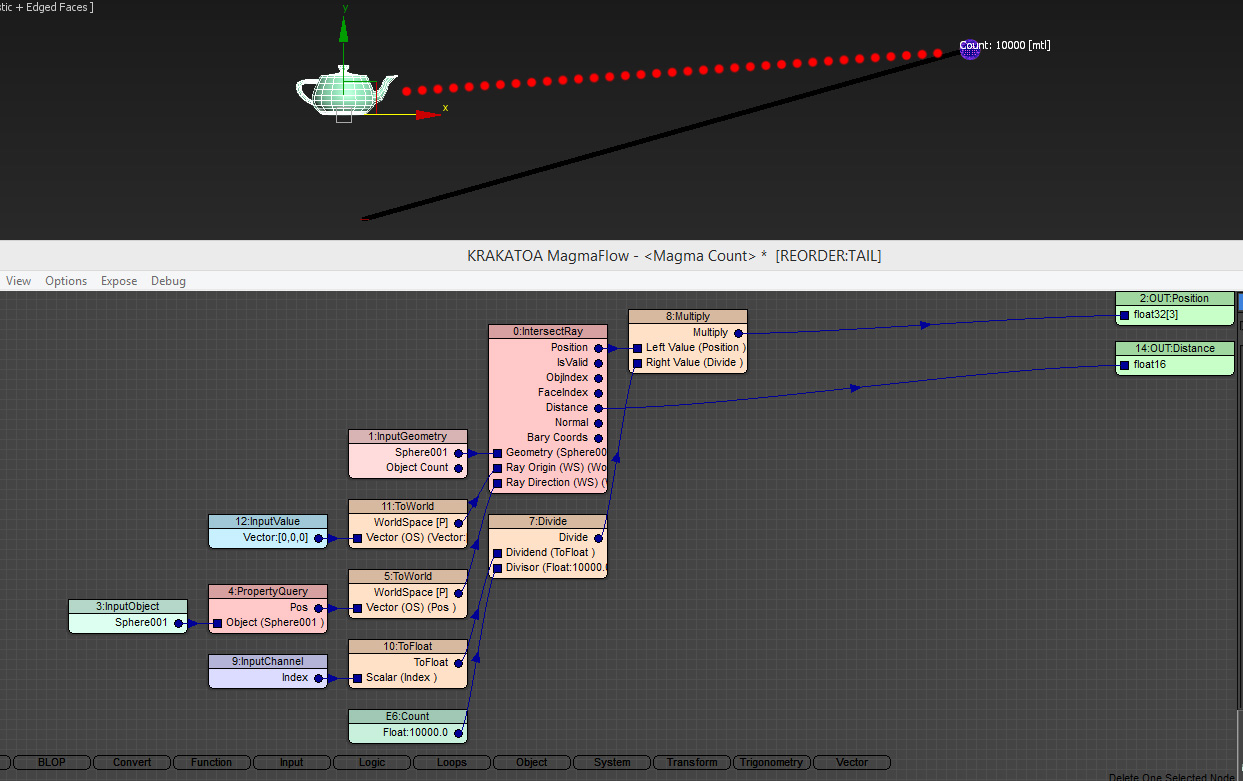Screen dimensions: 1243x781
Task: Click the Distance output socket on IntersectRay
Action: pos(598,408)
